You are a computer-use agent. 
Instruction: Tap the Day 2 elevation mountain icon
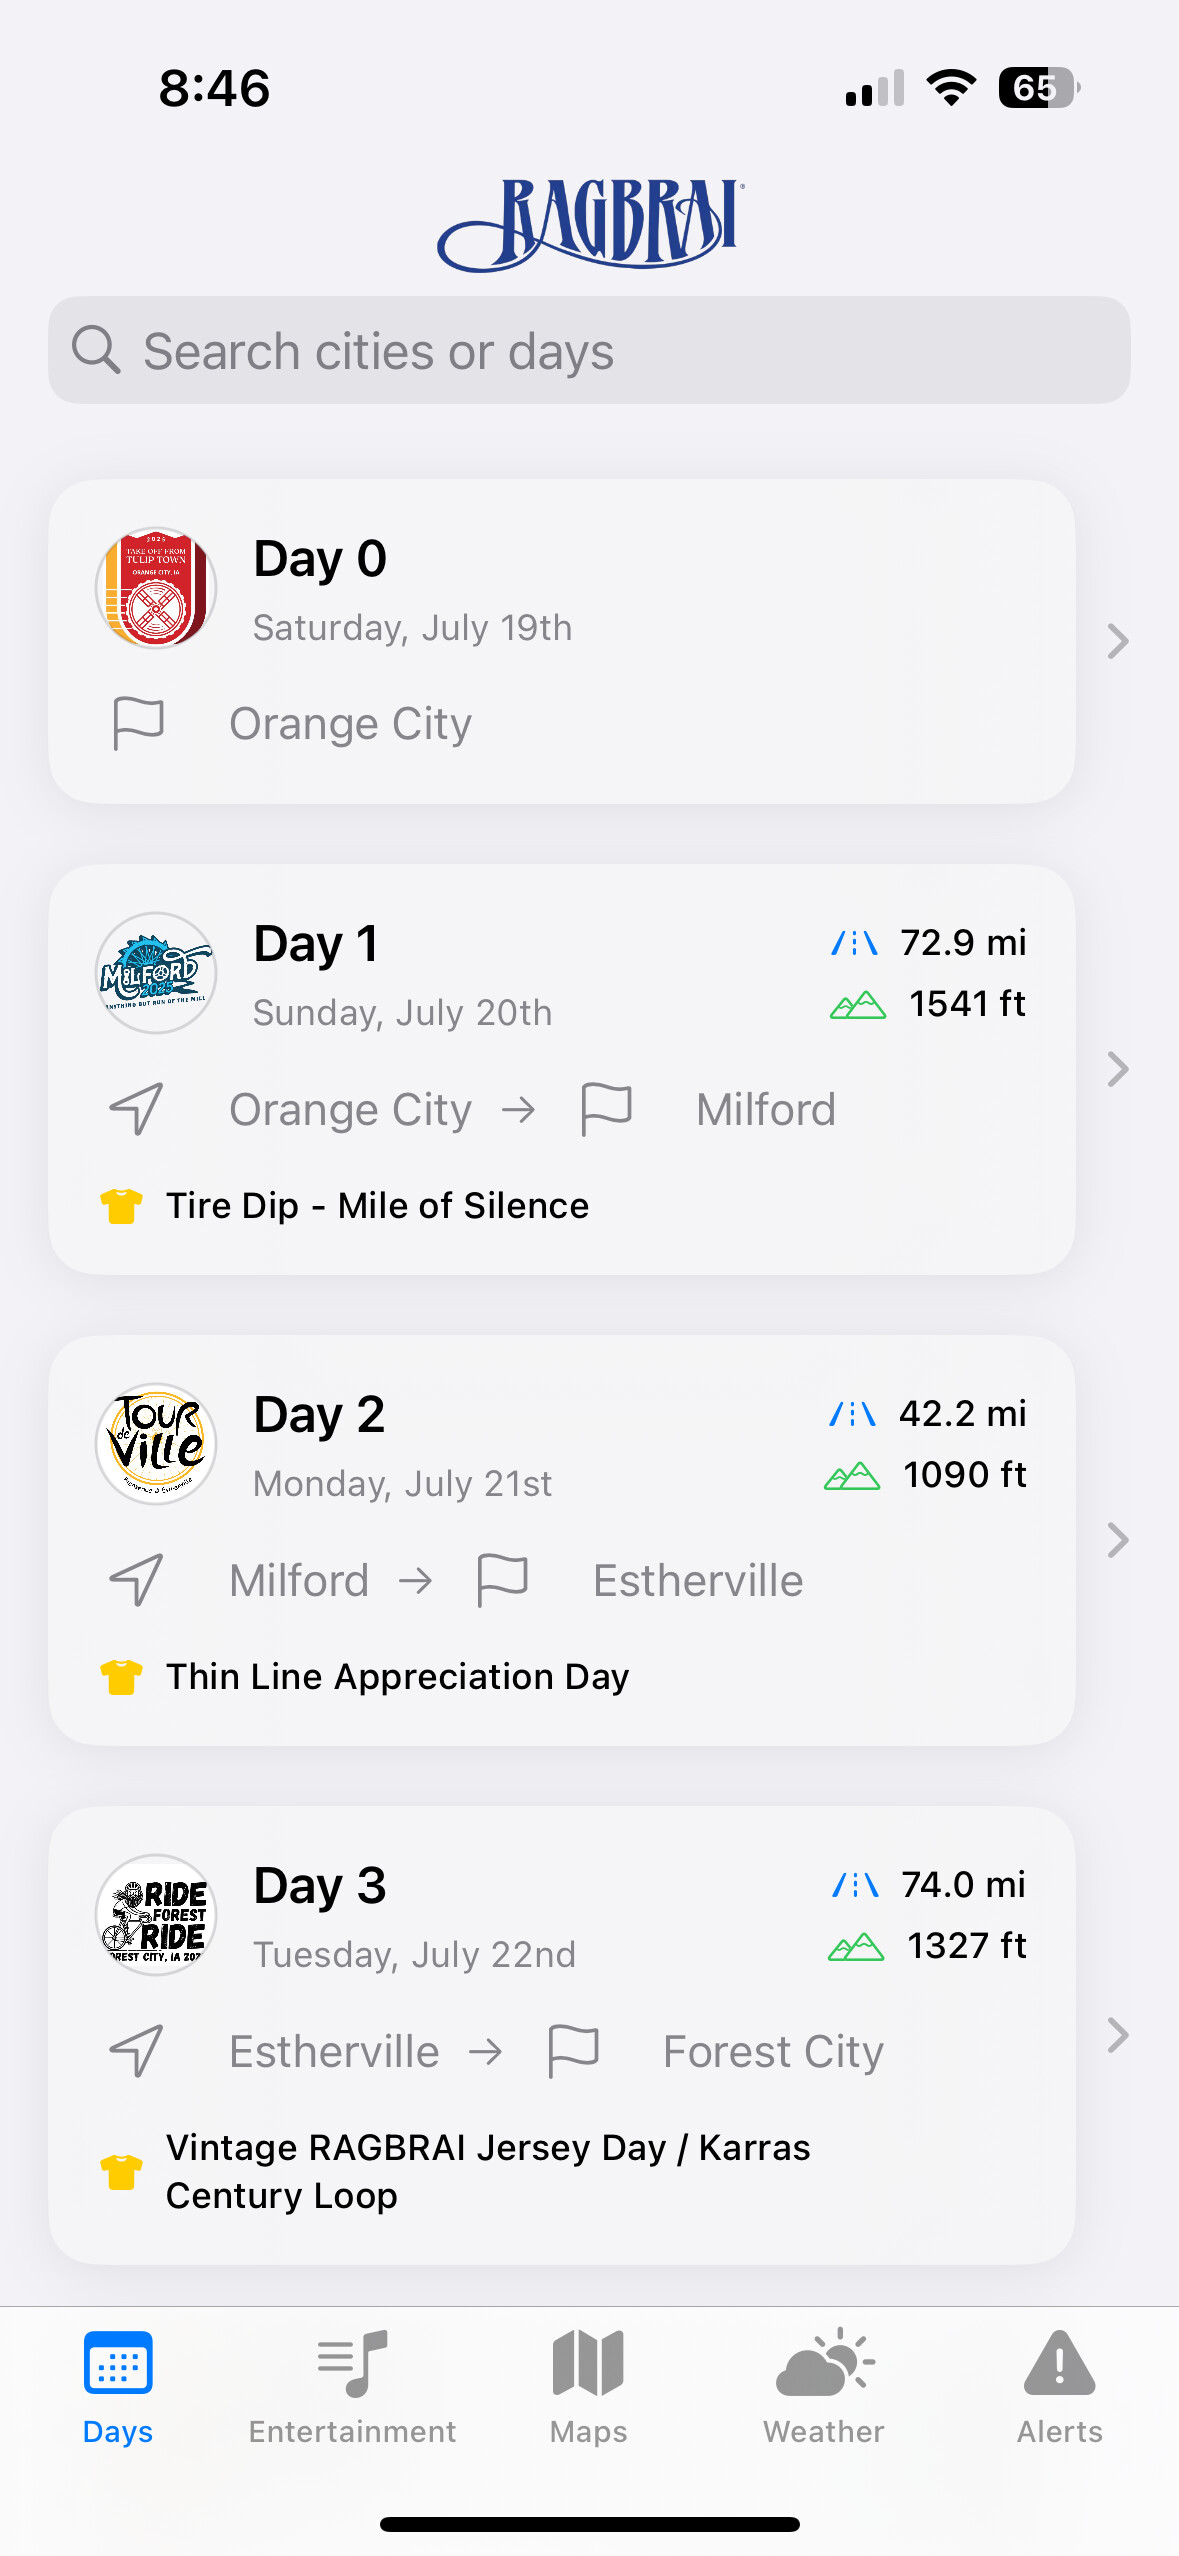(x=852, y=1476)
